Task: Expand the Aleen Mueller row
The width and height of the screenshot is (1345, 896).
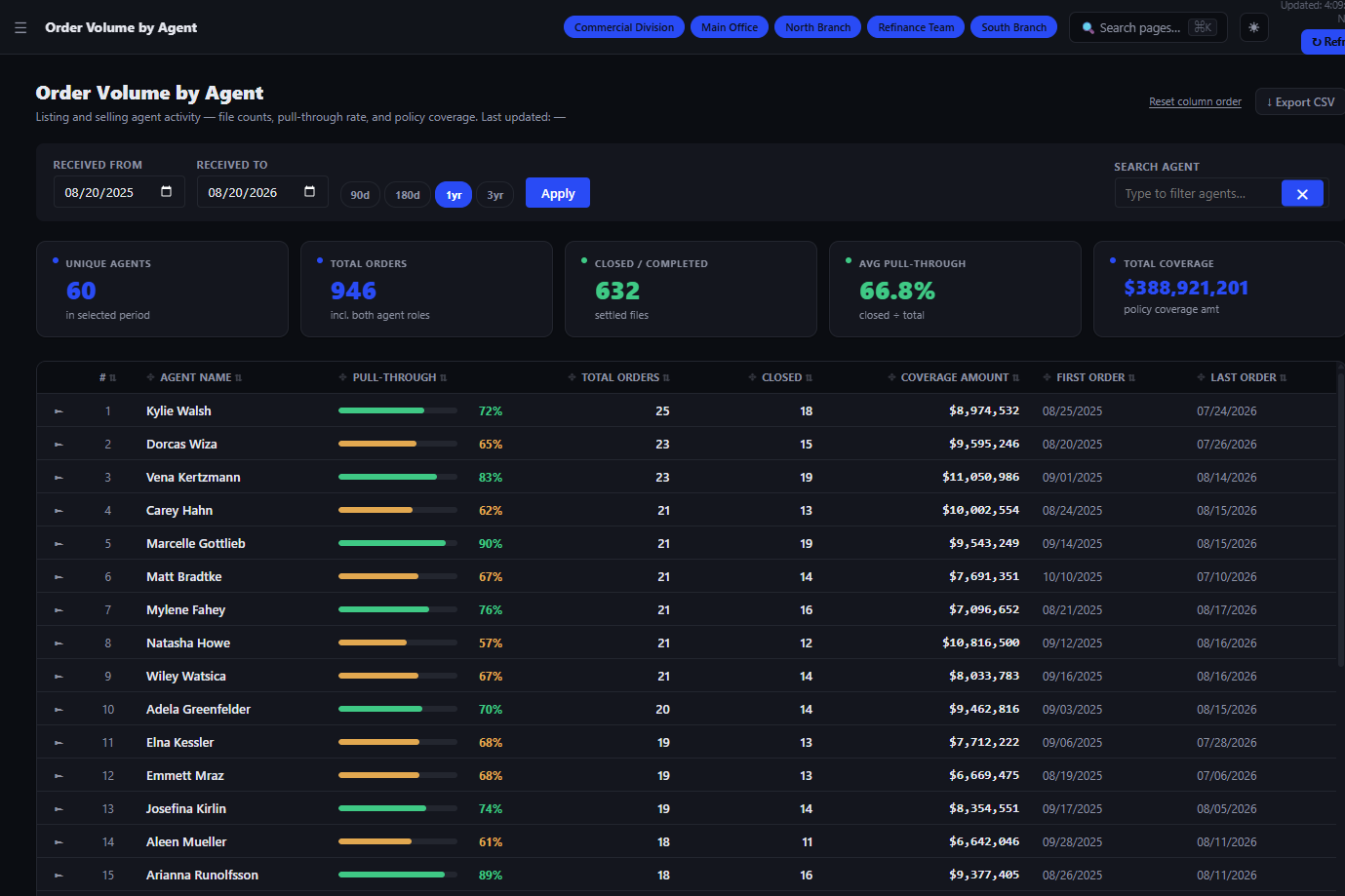Action: [x=58, y=842]
